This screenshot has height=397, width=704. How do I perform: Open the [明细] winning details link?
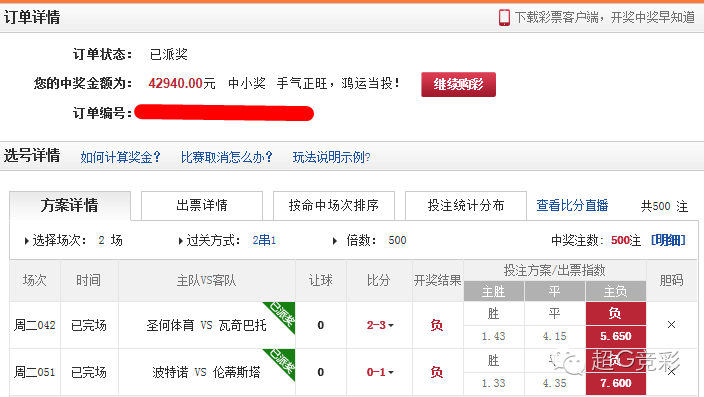tap(668, 240)
